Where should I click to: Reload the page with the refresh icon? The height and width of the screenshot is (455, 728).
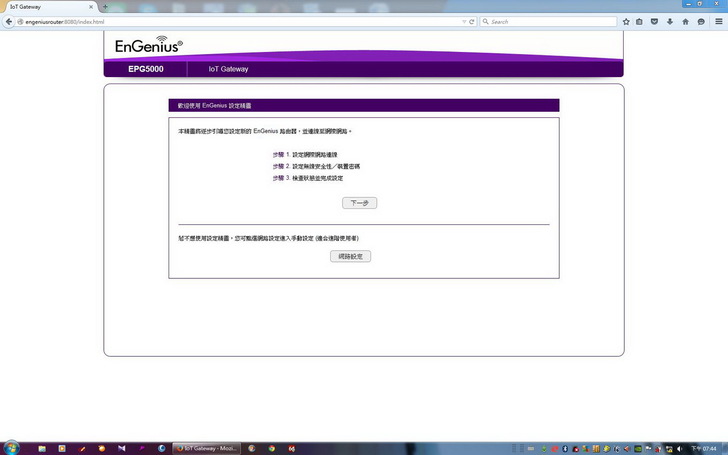[x=472, y=22]
